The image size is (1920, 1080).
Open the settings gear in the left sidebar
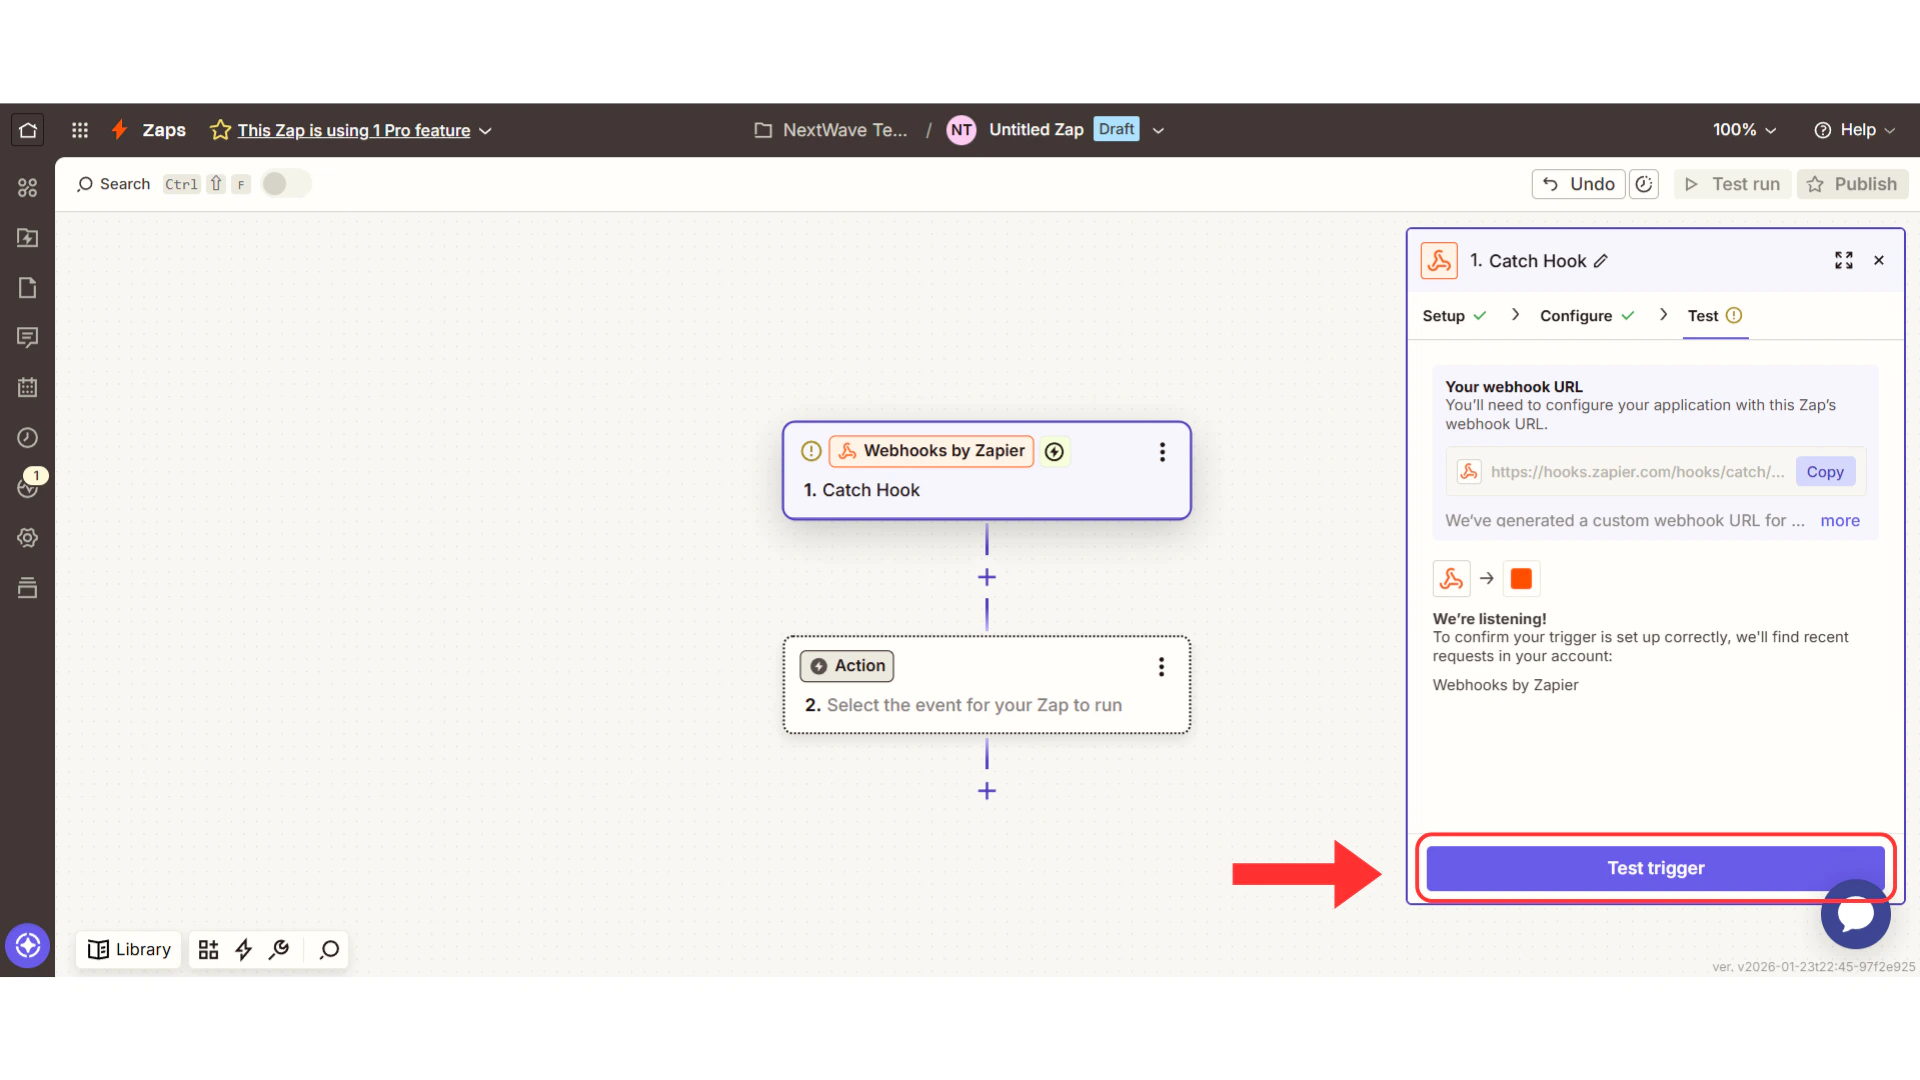point(27,537)
